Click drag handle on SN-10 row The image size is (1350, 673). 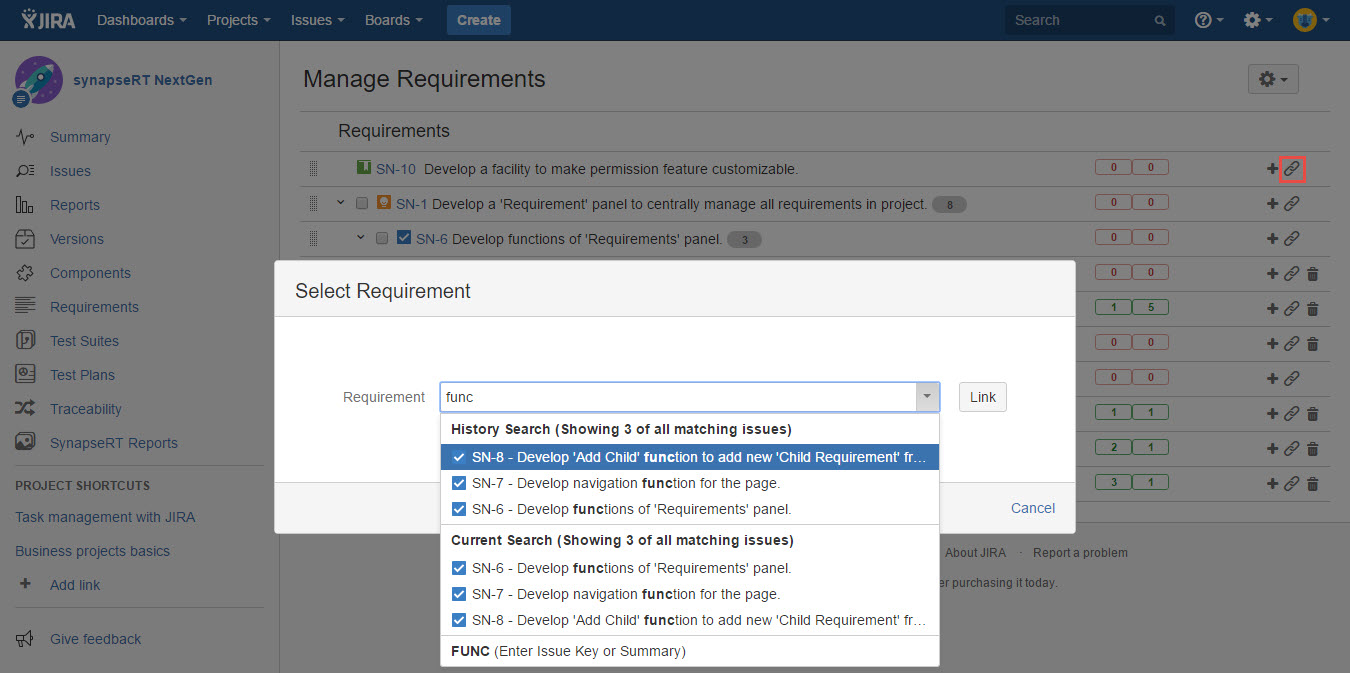[x=313, y=169]
